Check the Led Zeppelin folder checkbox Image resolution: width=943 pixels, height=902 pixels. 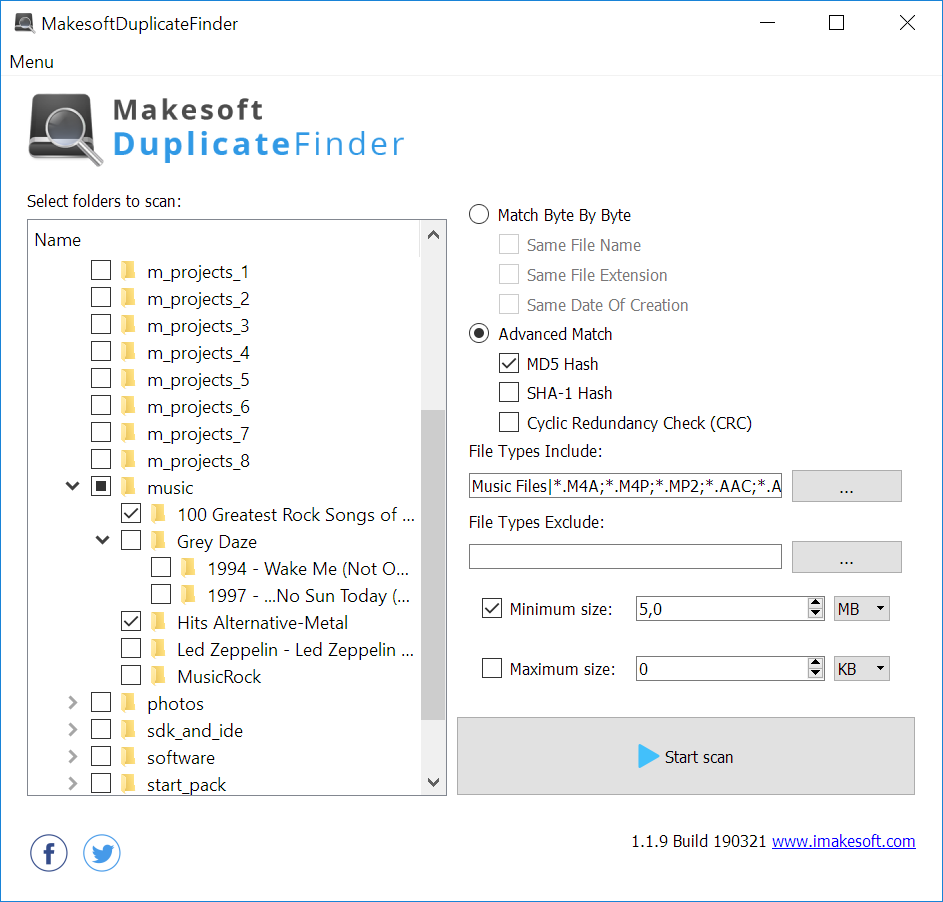click(131, 650)
